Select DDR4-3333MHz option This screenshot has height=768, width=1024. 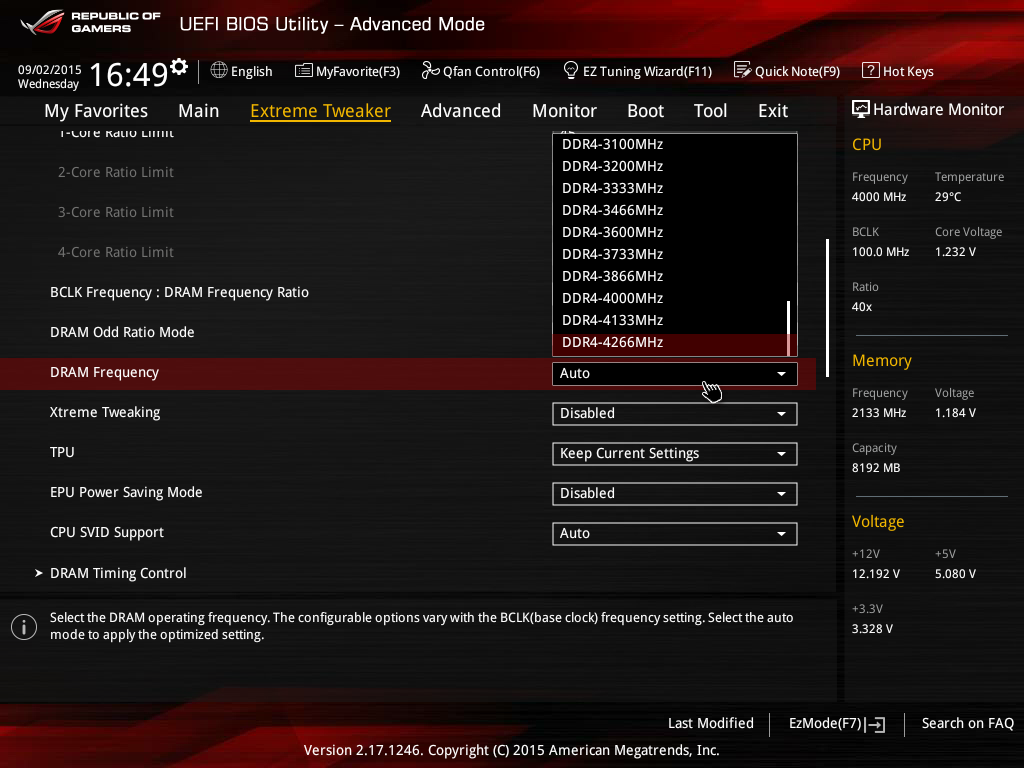click(670, 189)
